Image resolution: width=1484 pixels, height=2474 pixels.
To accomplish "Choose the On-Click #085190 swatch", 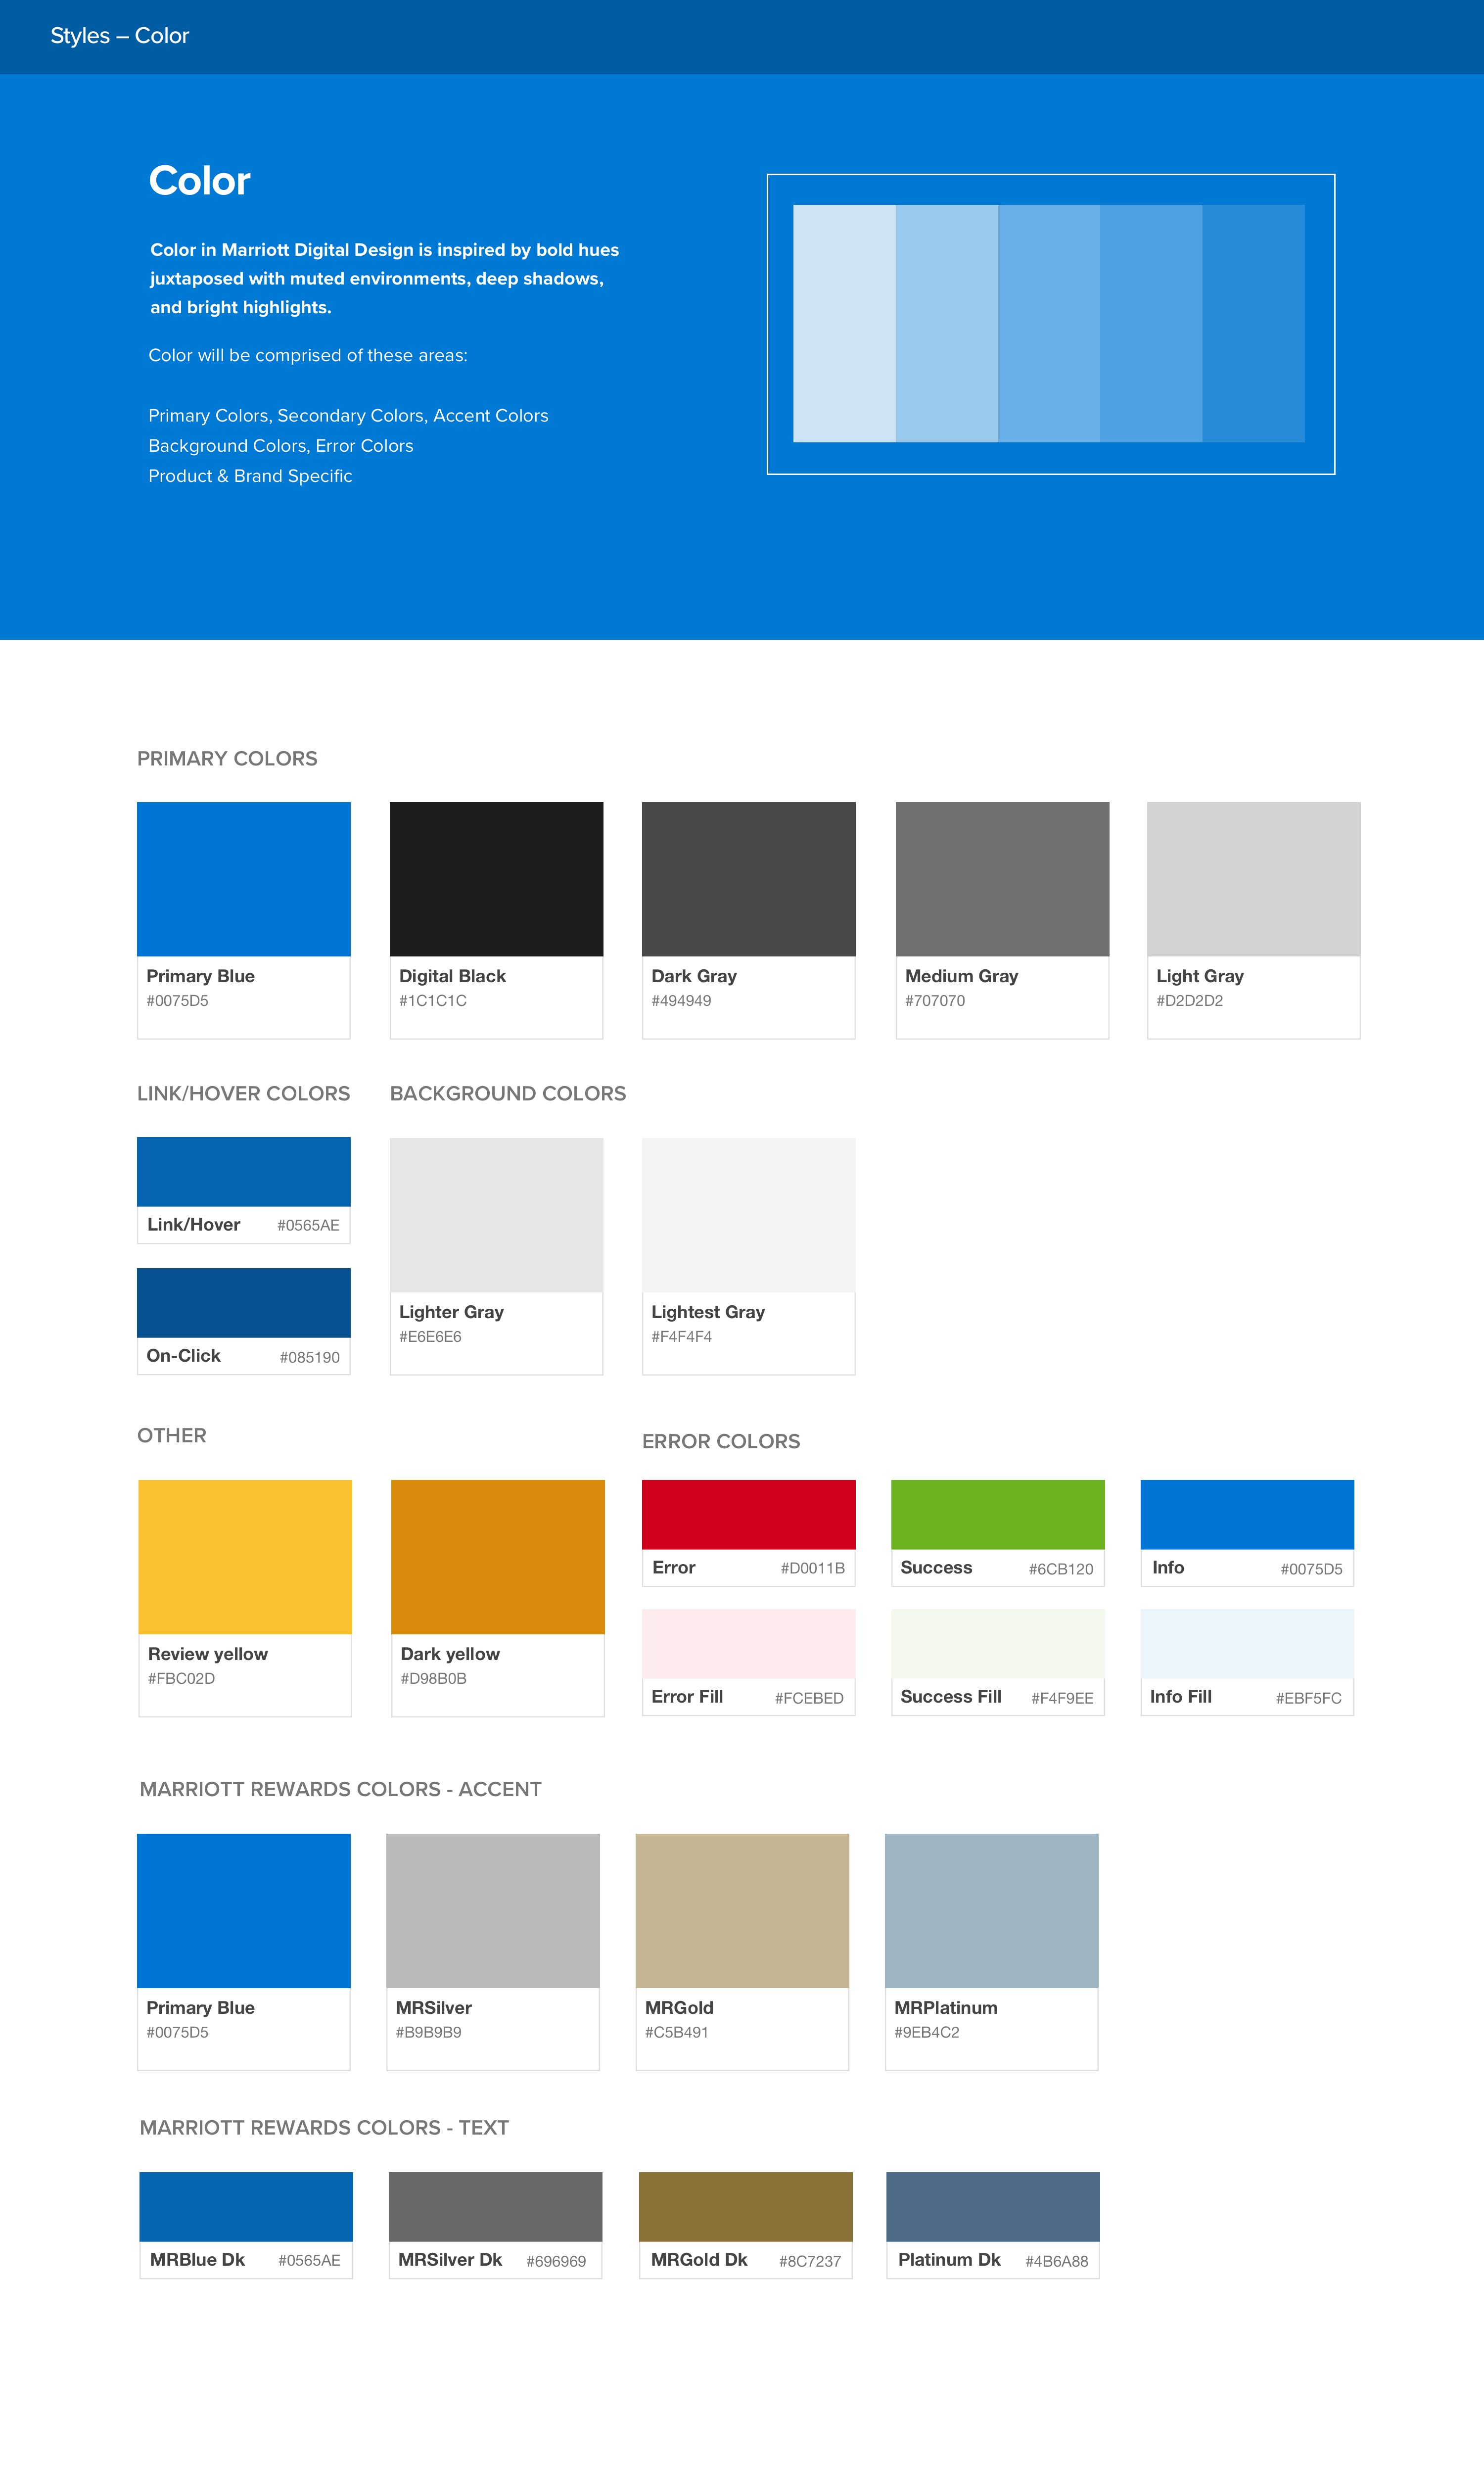I will [x=243, y=1302].
